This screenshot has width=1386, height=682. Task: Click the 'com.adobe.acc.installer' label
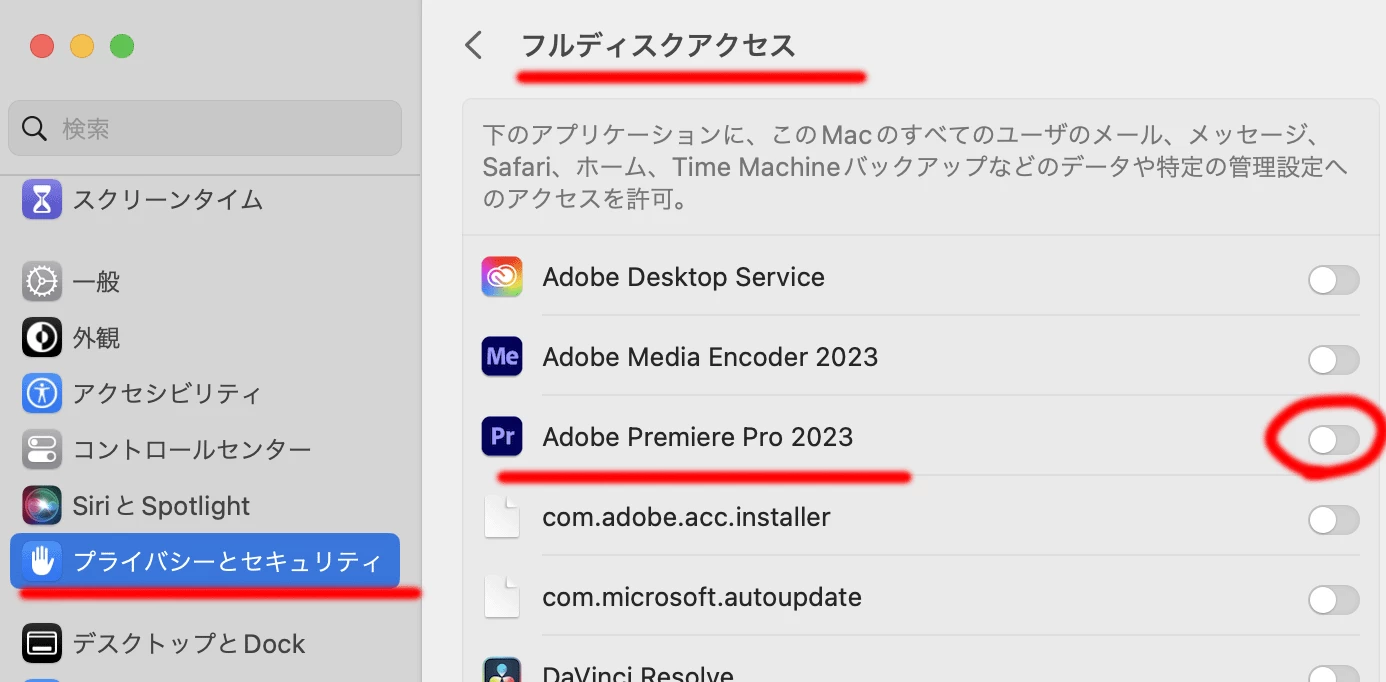(686, 517)
